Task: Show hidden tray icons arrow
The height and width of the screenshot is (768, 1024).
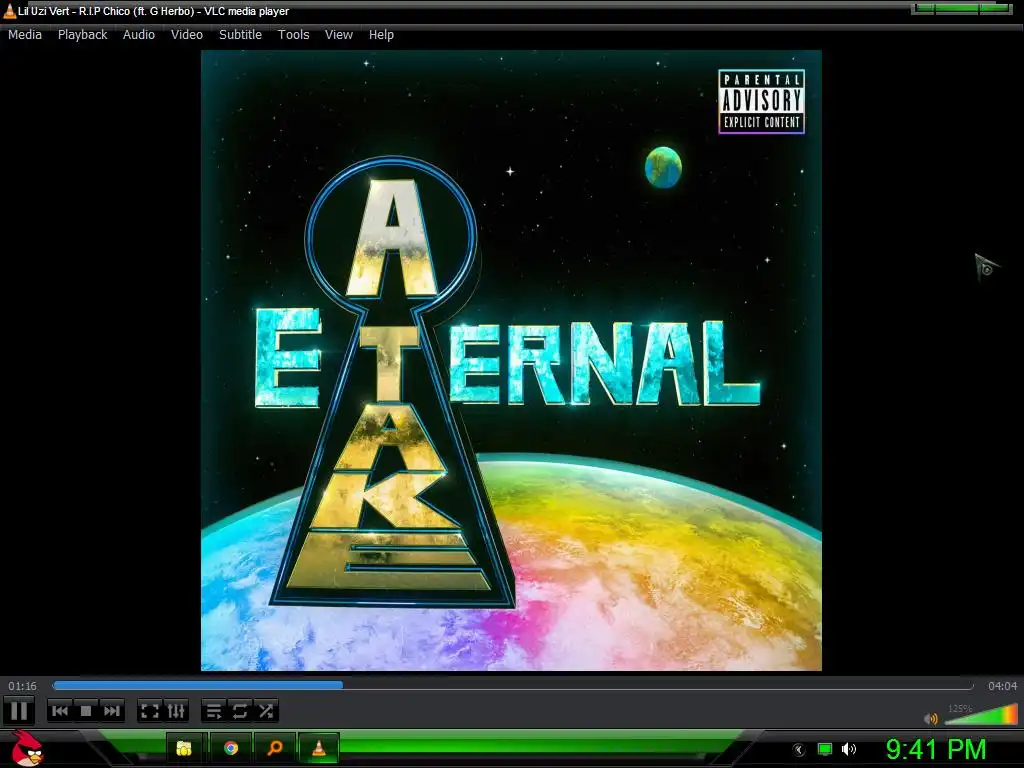Action: [799, 750]
